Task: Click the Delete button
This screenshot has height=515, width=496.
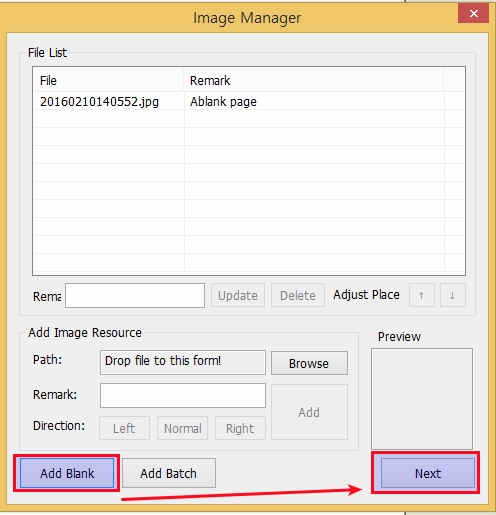Action: tap(298, 295)
